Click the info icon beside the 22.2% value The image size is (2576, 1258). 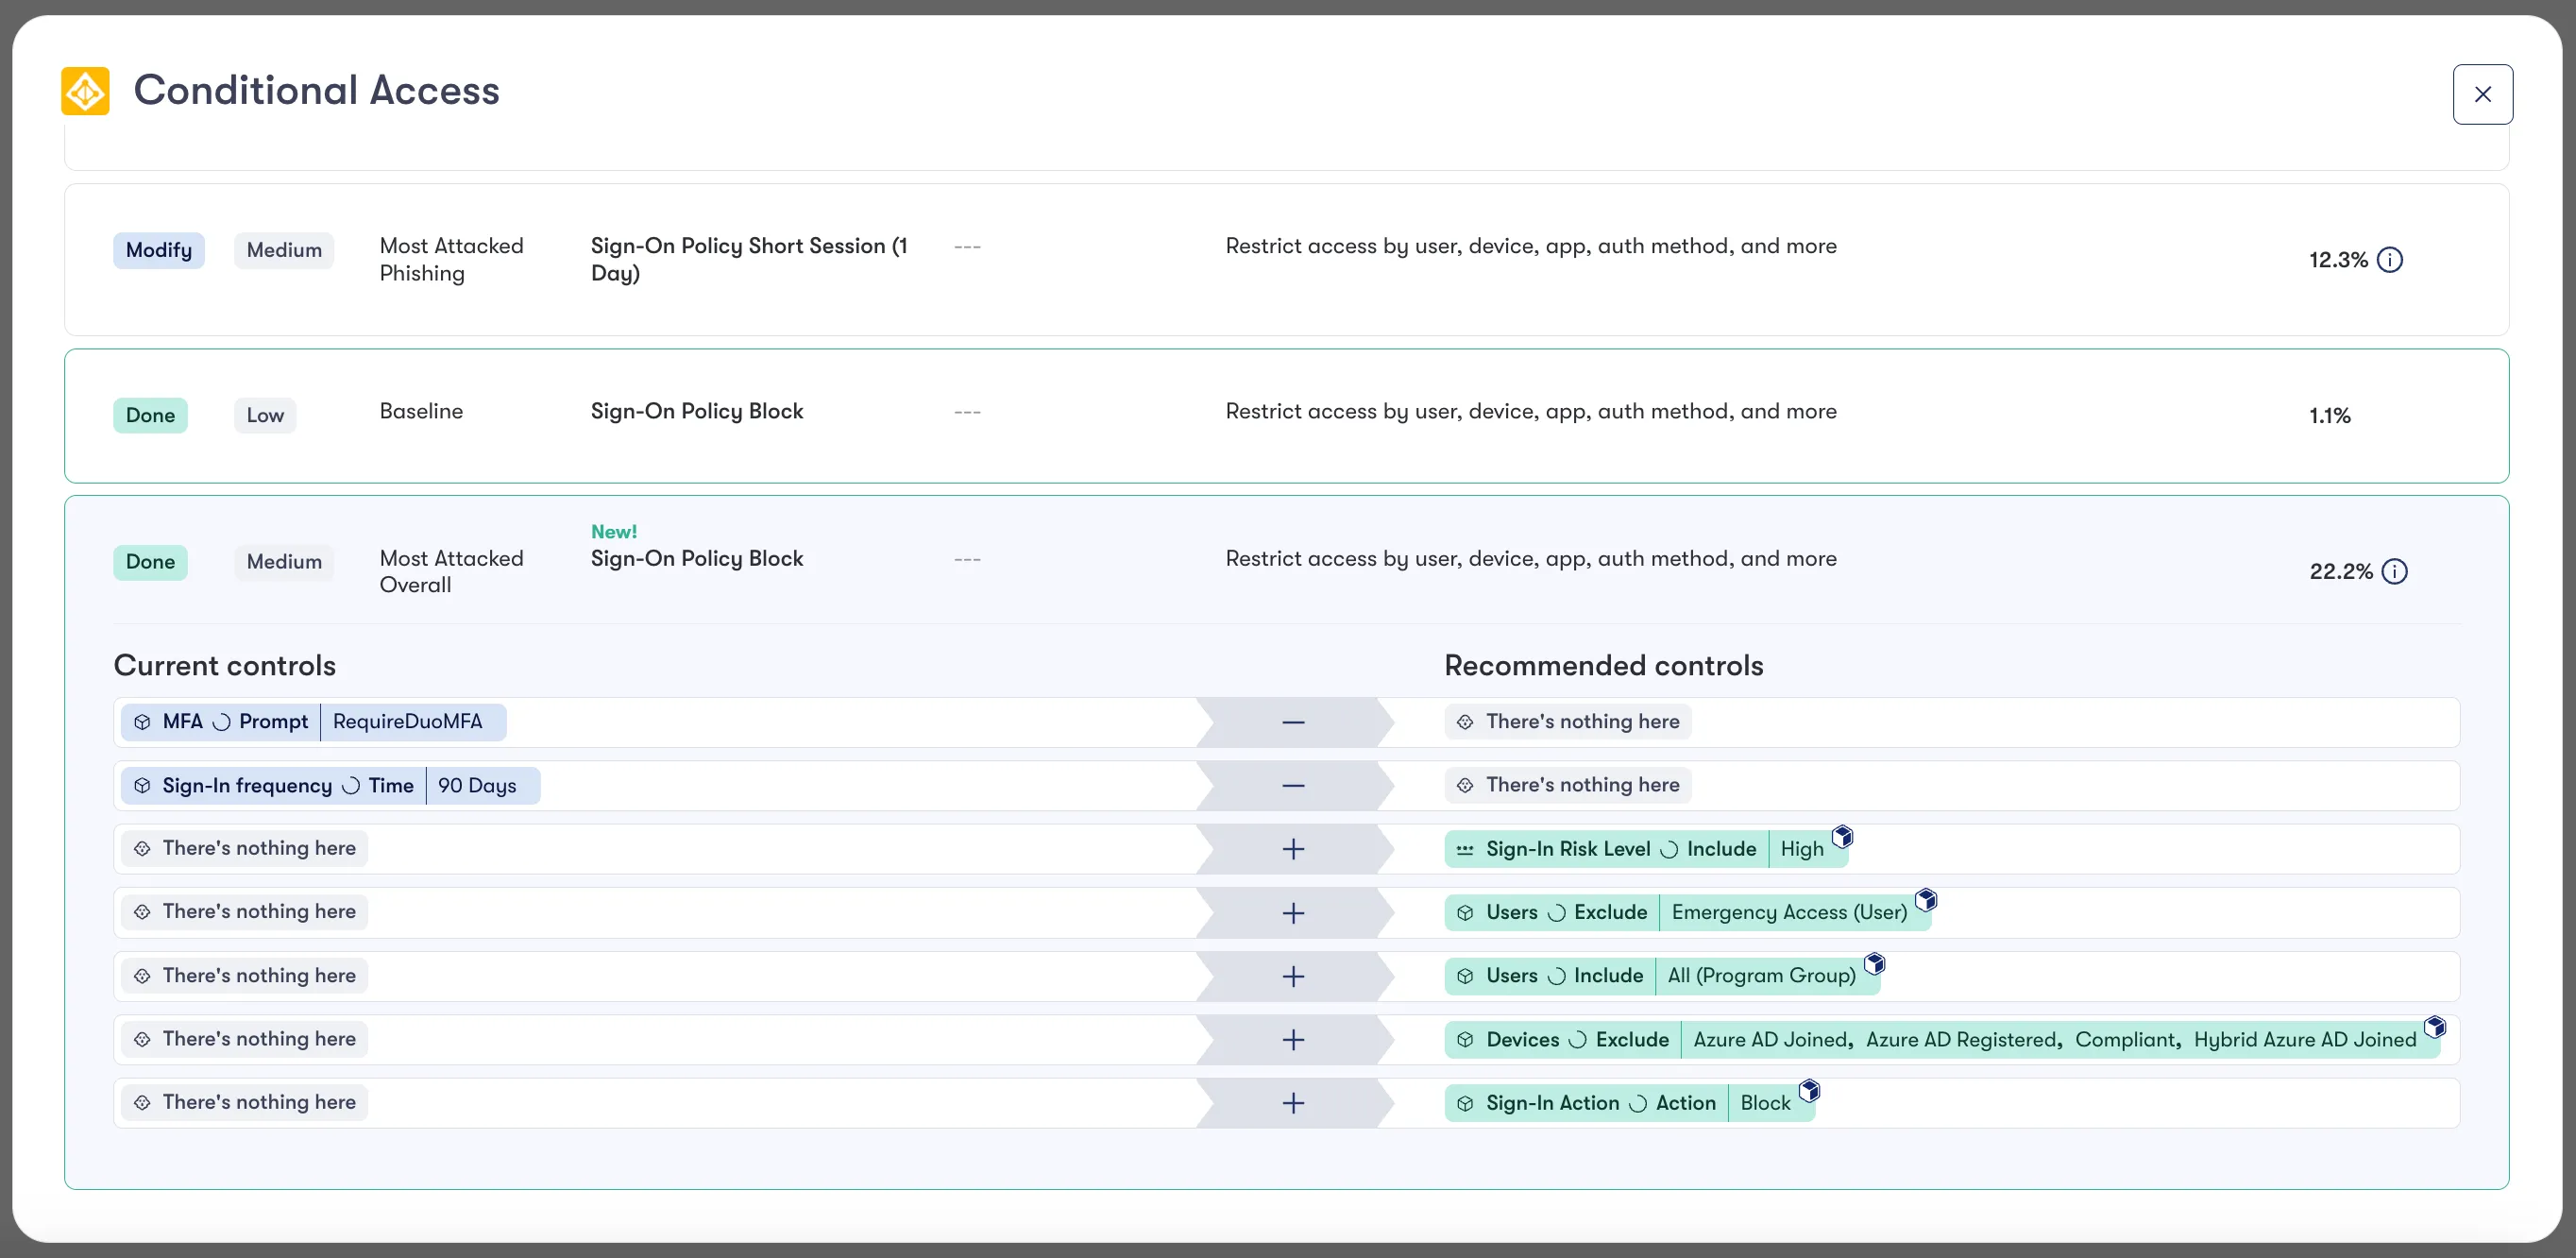pyautogui.click(x=2395, y=571)
